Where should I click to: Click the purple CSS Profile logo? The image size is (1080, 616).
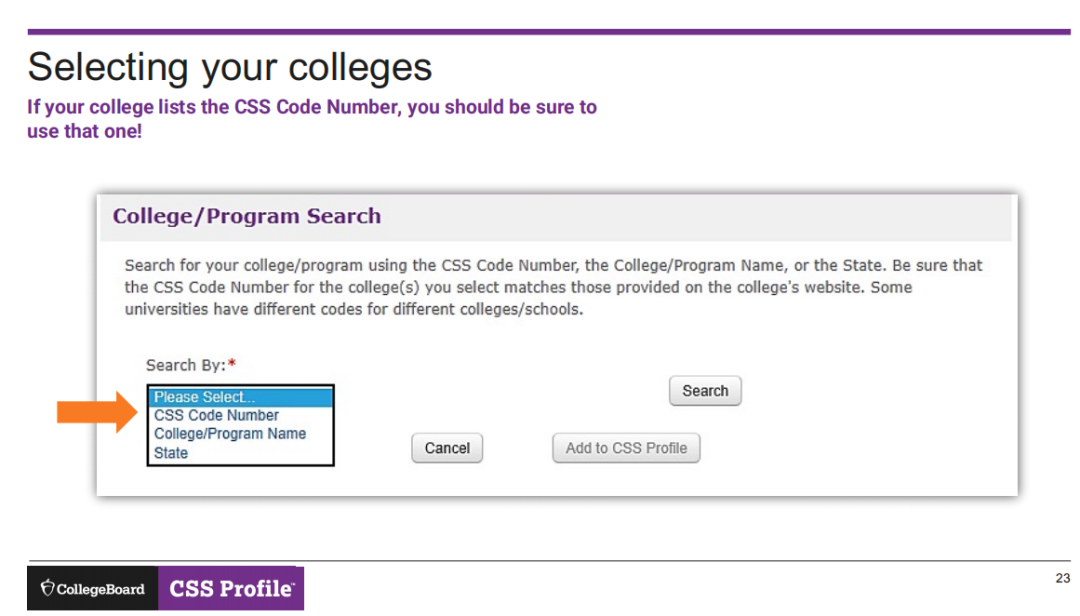(x=232, y=589)
